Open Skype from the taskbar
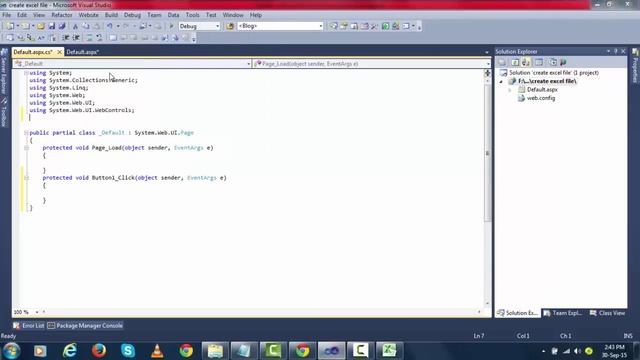640x360 pixels. [128, 351]
